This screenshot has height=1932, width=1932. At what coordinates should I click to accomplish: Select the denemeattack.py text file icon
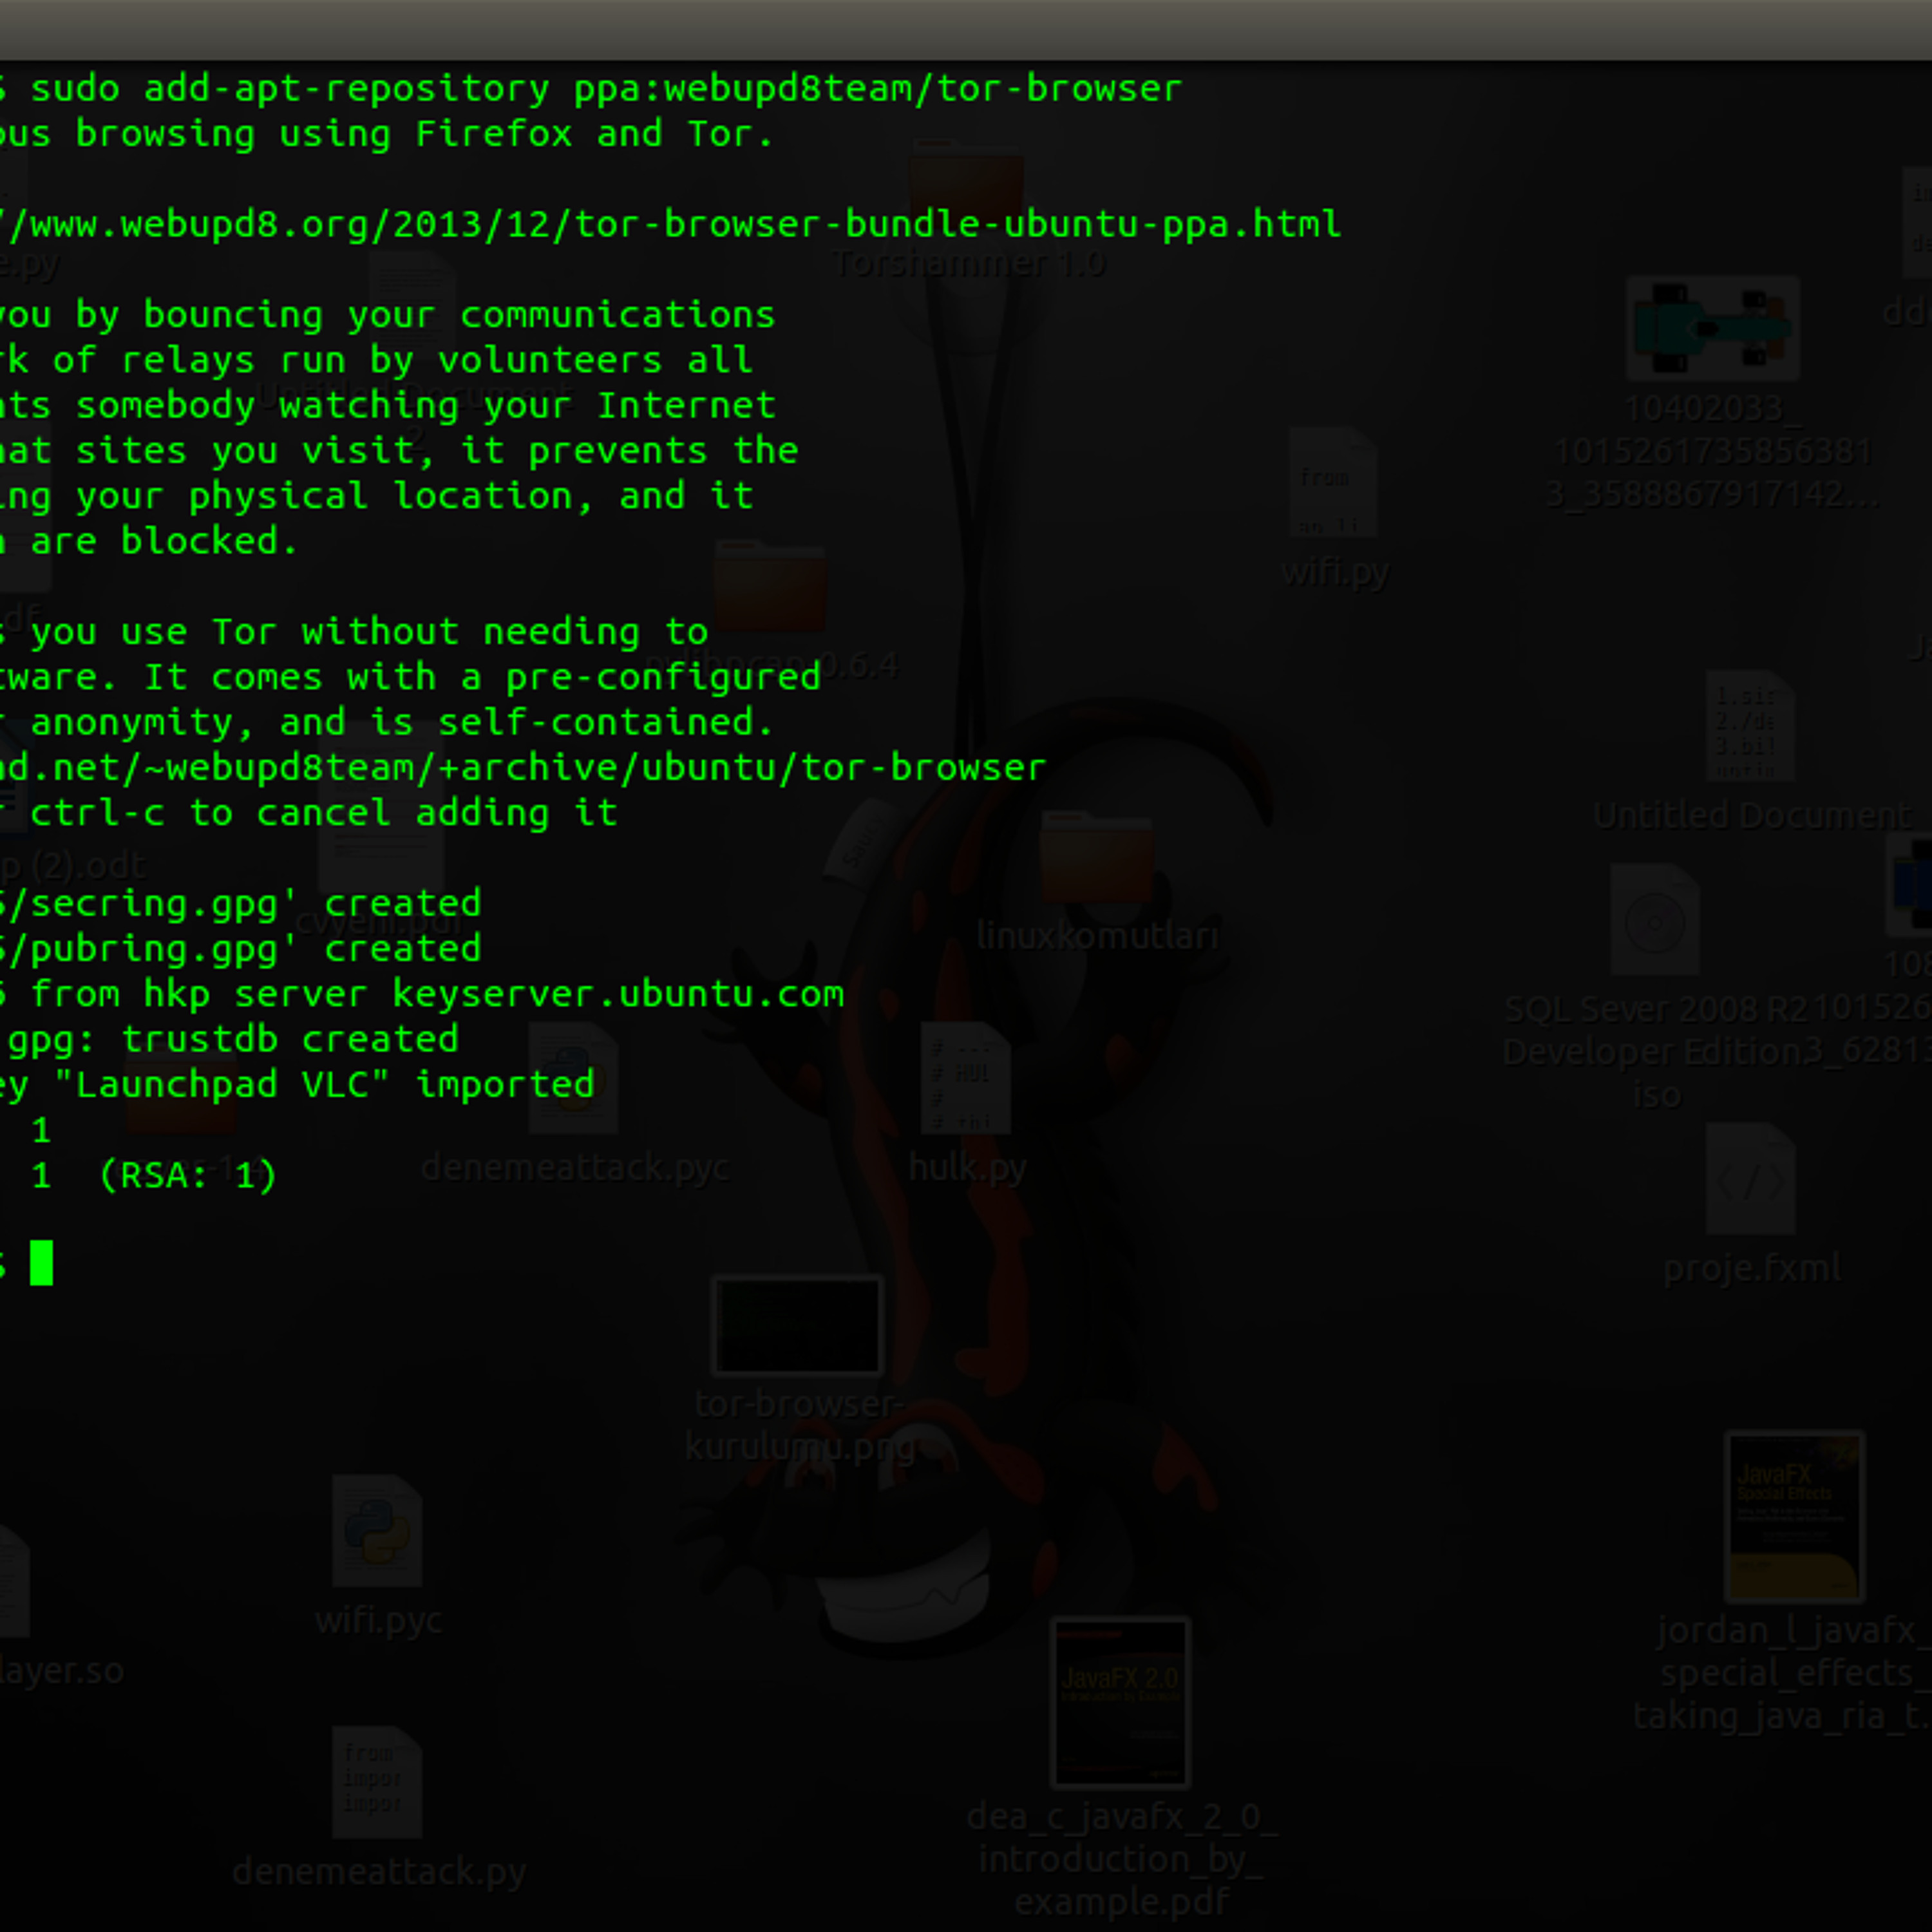377,1782
